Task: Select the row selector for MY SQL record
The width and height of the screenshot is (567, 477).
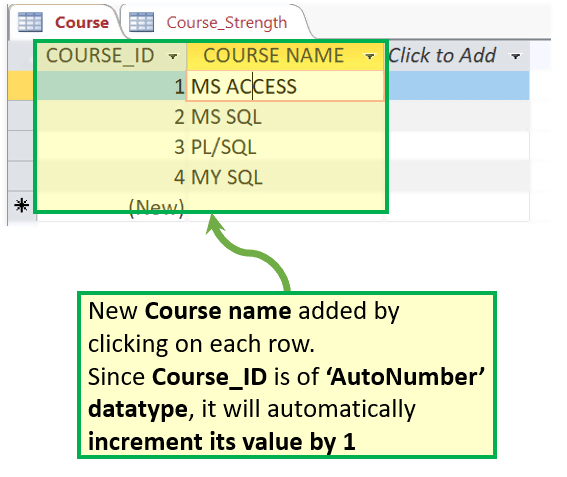Action: 21,176
